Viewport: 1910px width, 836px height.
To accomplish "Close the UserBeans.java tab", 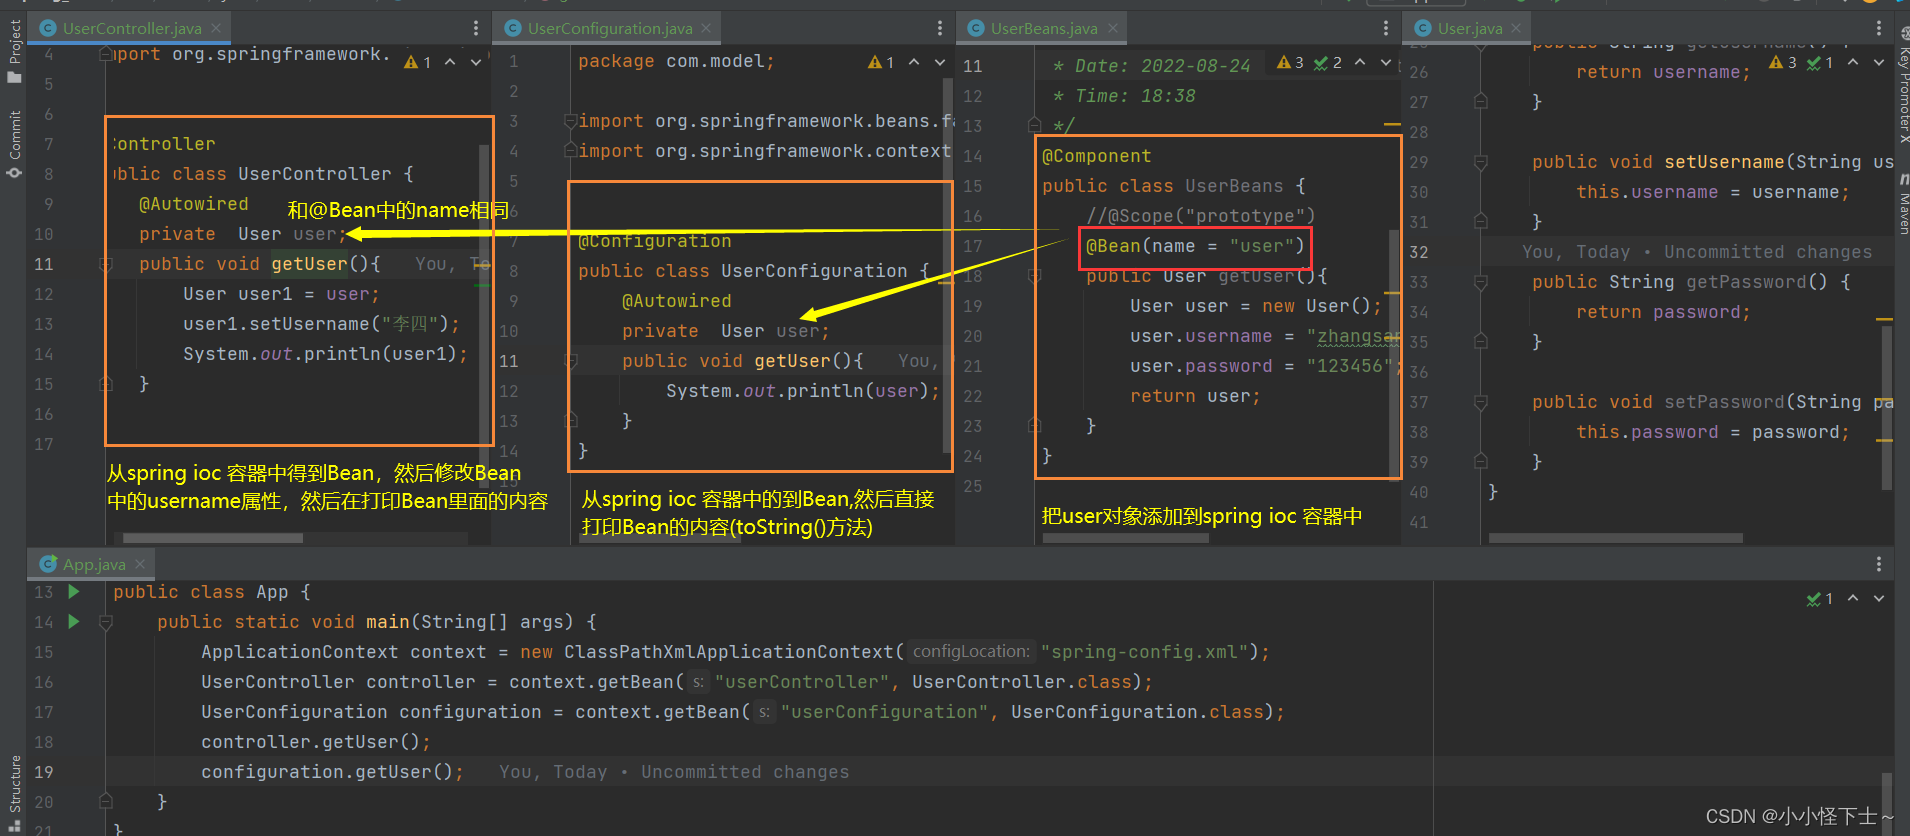I will 1112,28.
